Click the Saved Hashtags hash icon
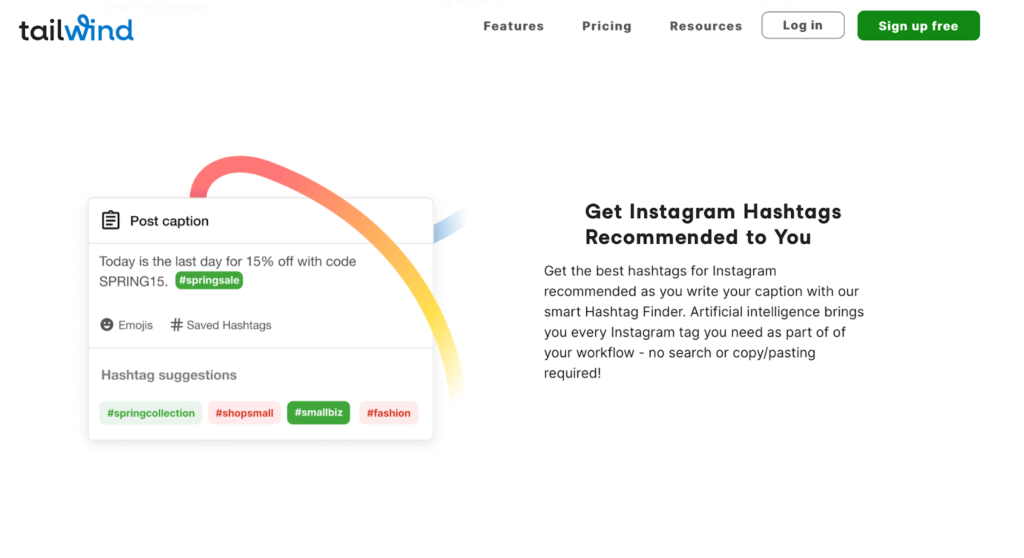This screenshot has width=1024, height=558. pos(176,325)
